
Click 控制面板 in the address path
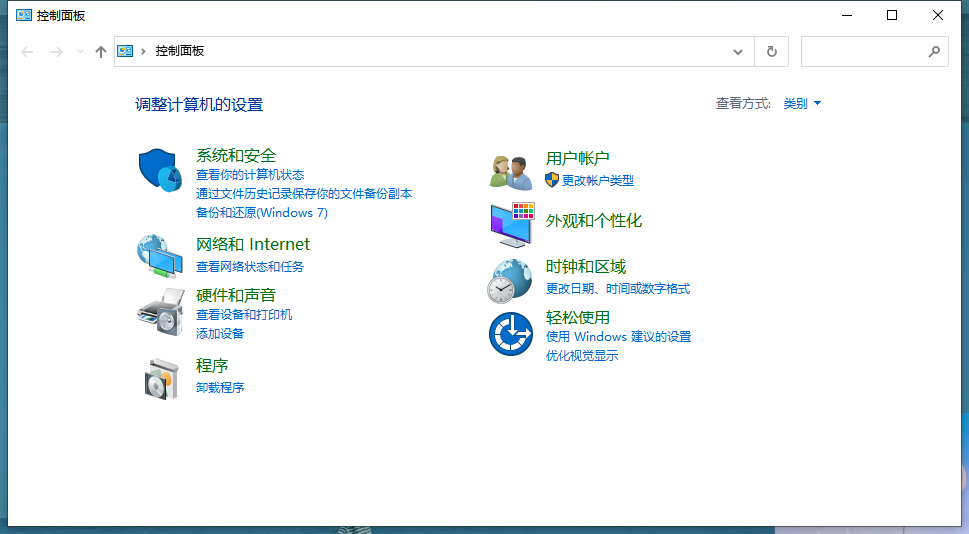[180, 51]
